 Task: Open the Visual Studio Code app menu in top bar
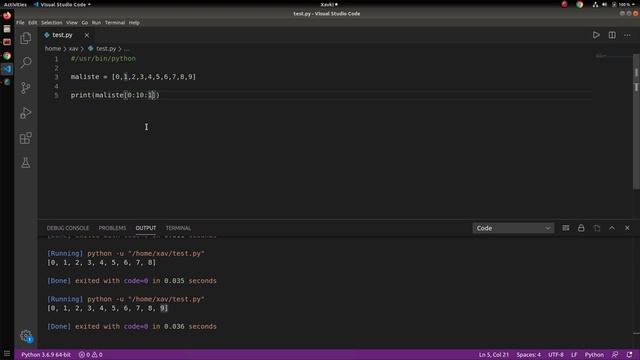[x=62, y=4]
